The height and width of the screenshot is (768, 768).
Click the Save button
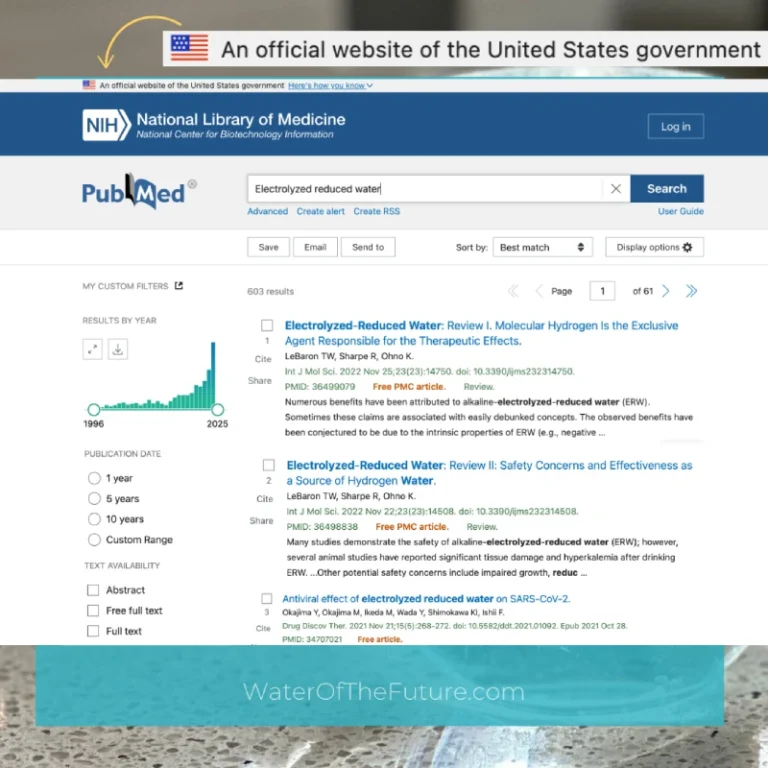[x=268, y=247]
